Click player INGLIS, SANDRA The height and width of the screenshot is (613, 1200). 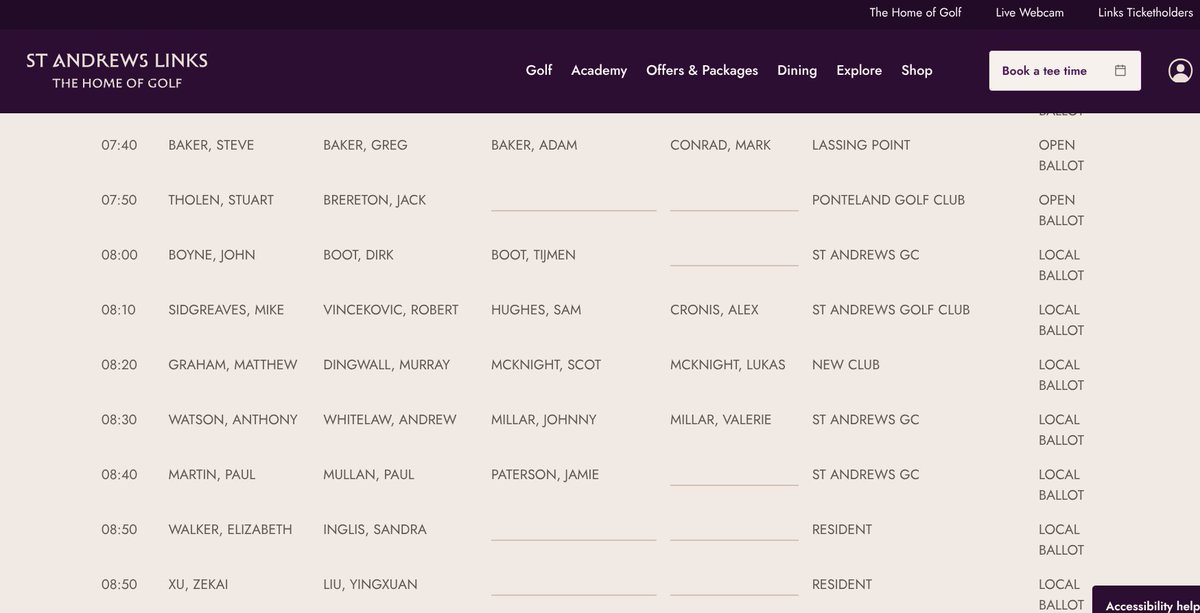tap(375, 530)
